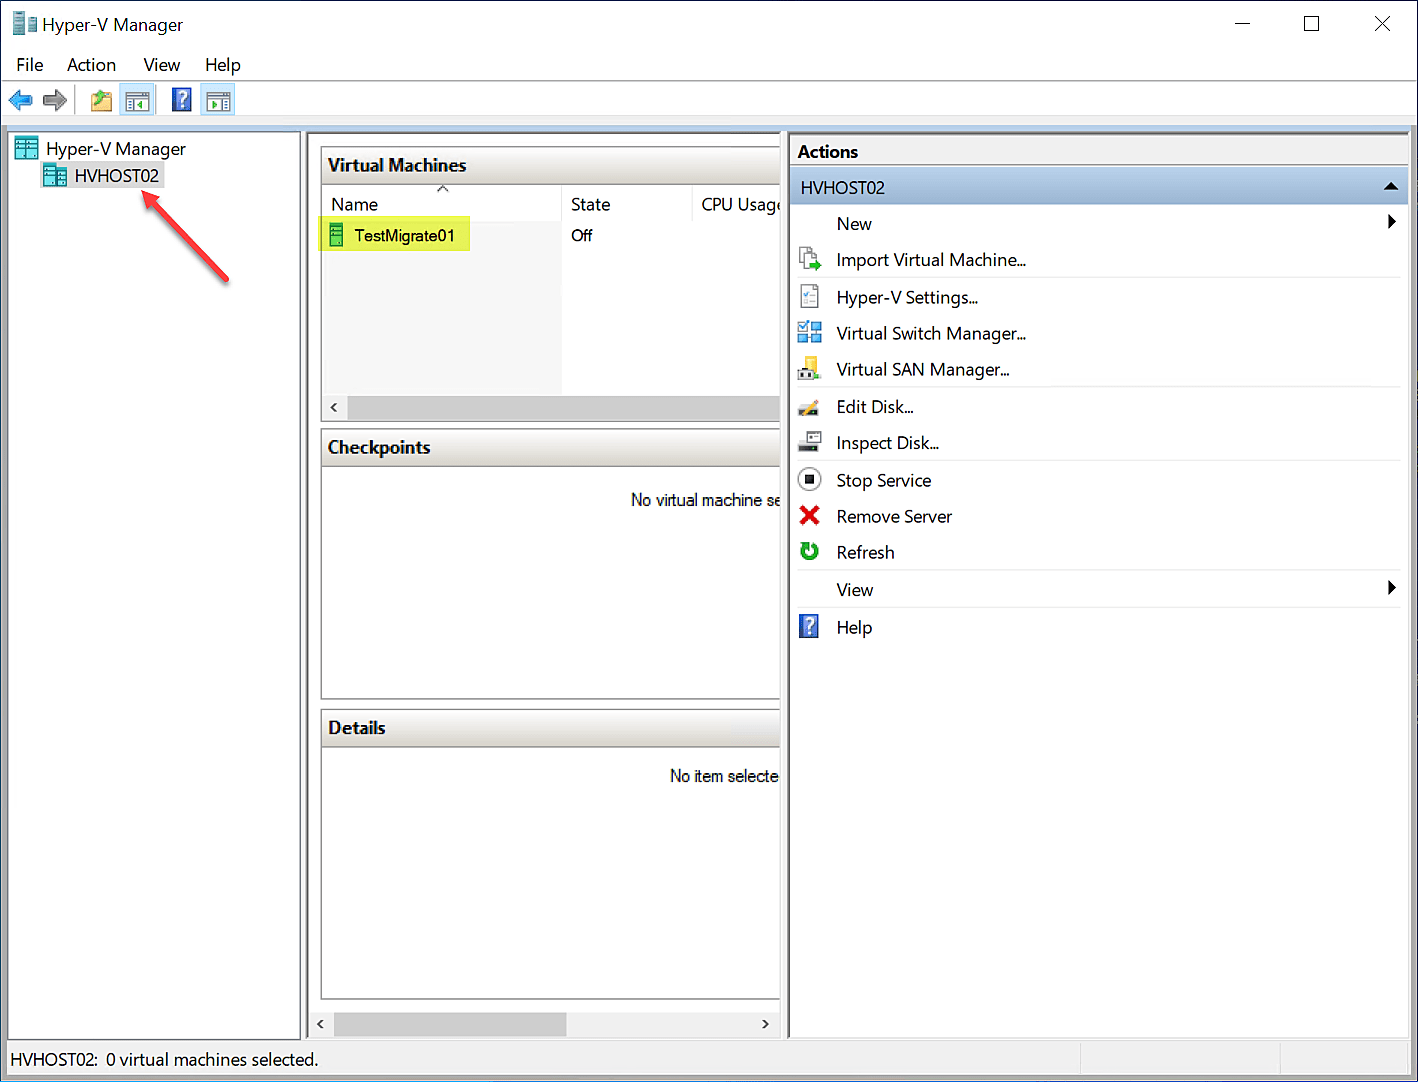The image size is (1418, 1082).
Task: Open Virtual SAN Manager... action
Action: point(923,370)
